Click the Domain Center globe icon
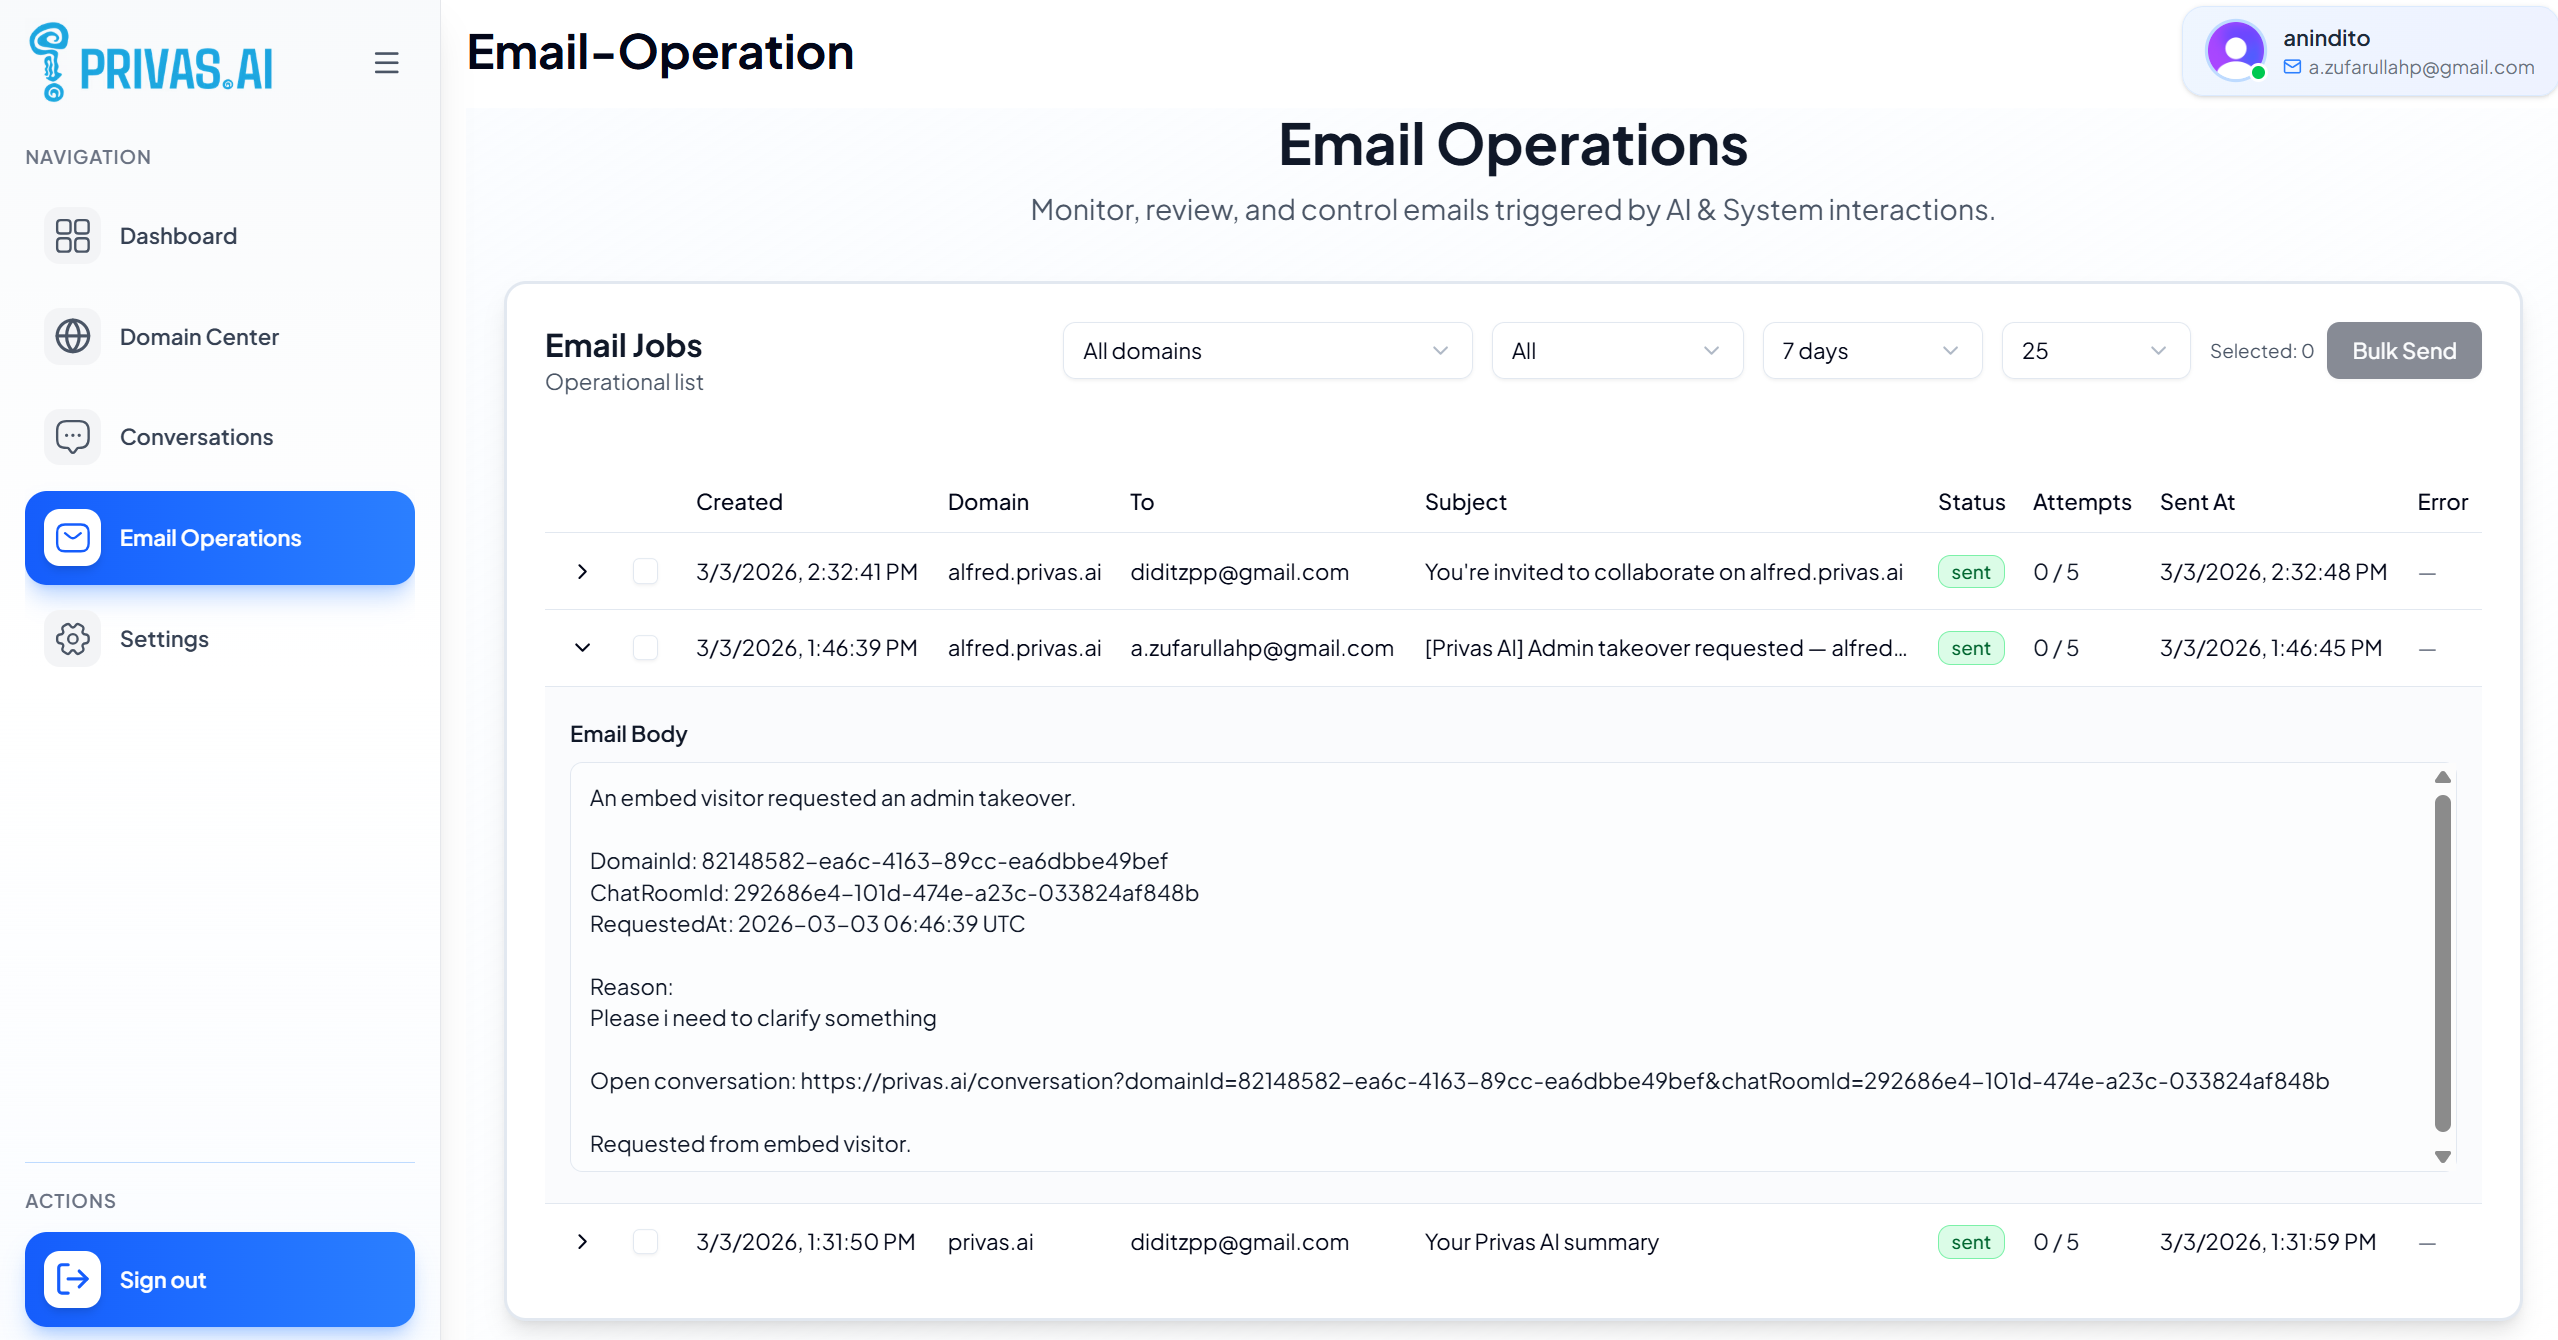This screenshot has height=1340, width=2558. tap(72, 337)
